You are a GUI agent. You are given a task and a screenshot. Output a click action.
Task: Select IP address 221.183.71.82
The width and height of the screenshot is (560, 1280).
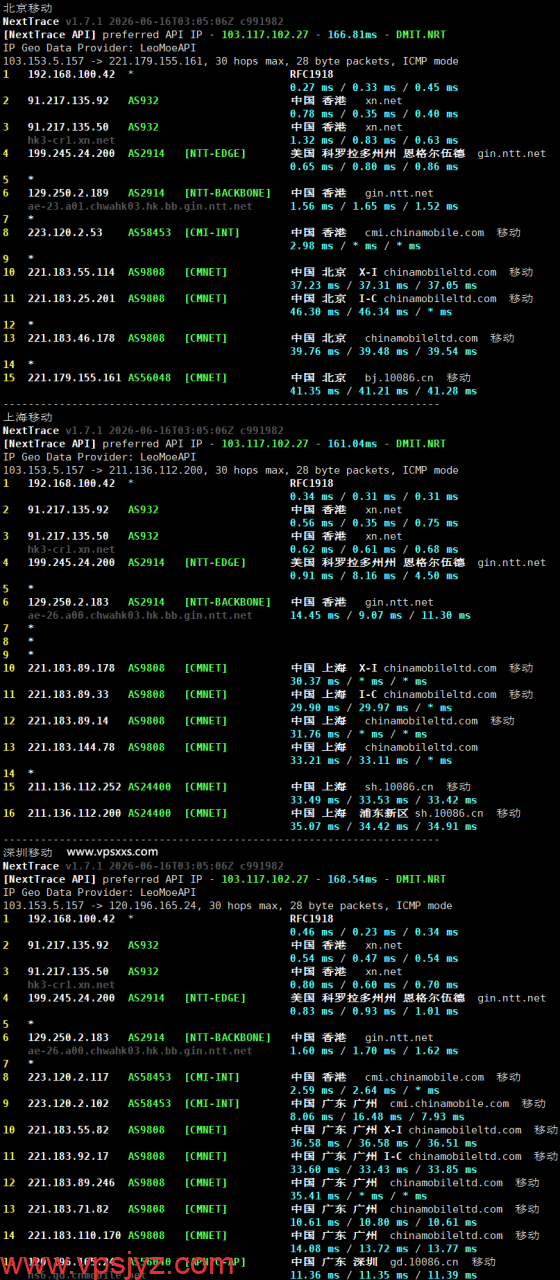(68, 1209)
